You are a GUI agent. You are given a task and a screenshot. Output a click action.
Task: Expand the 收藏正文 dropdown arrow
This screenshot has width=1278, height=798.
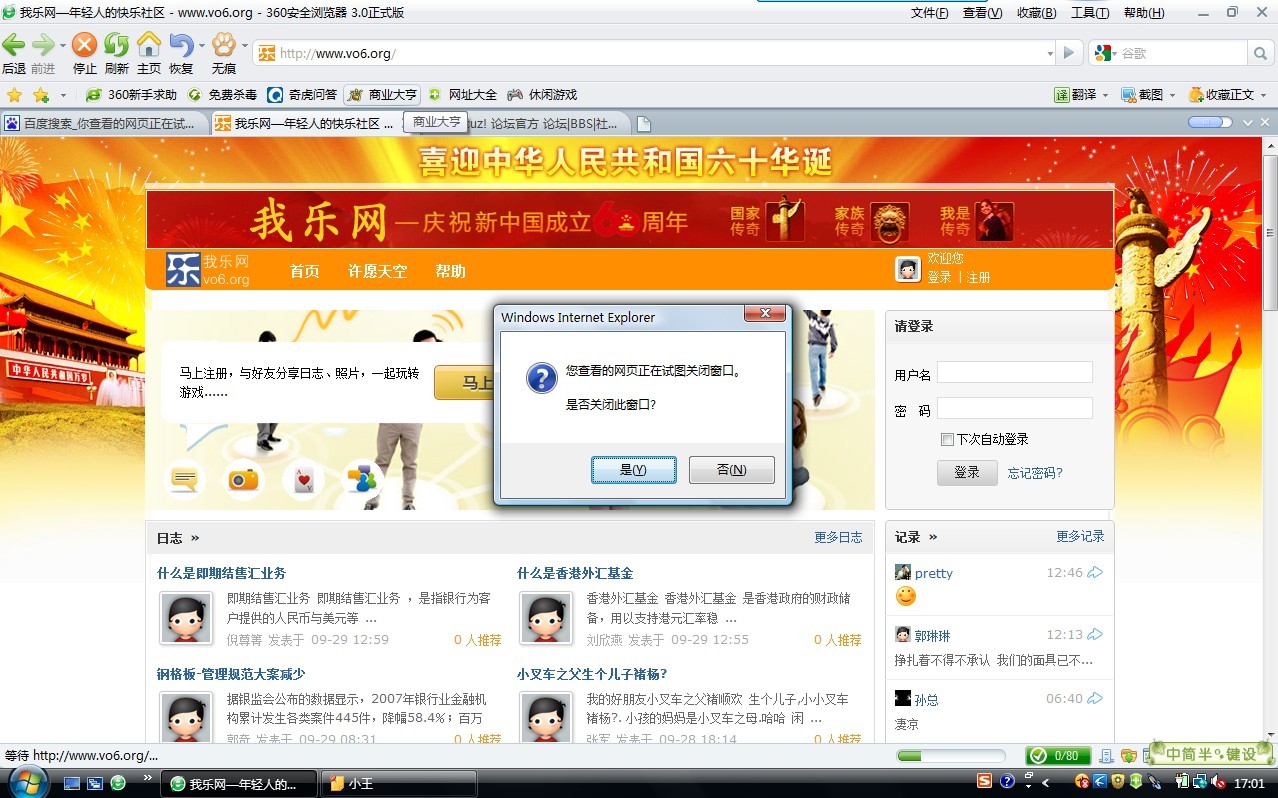1263,96
